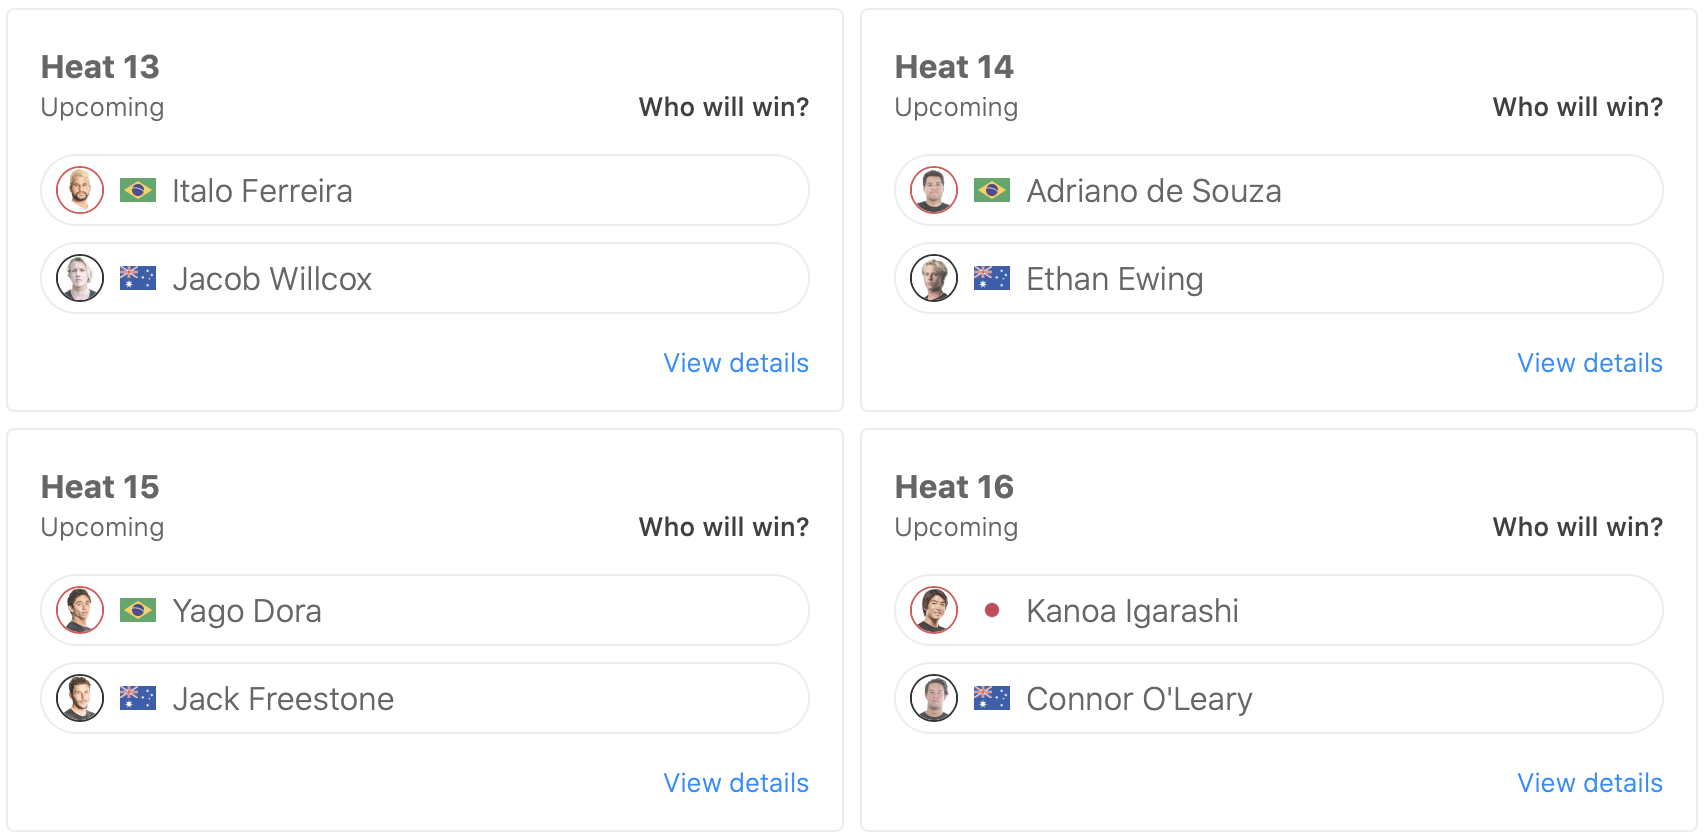
Task: Click the Australia flag beside Jack Freestone
Action: tap(138, 698)
